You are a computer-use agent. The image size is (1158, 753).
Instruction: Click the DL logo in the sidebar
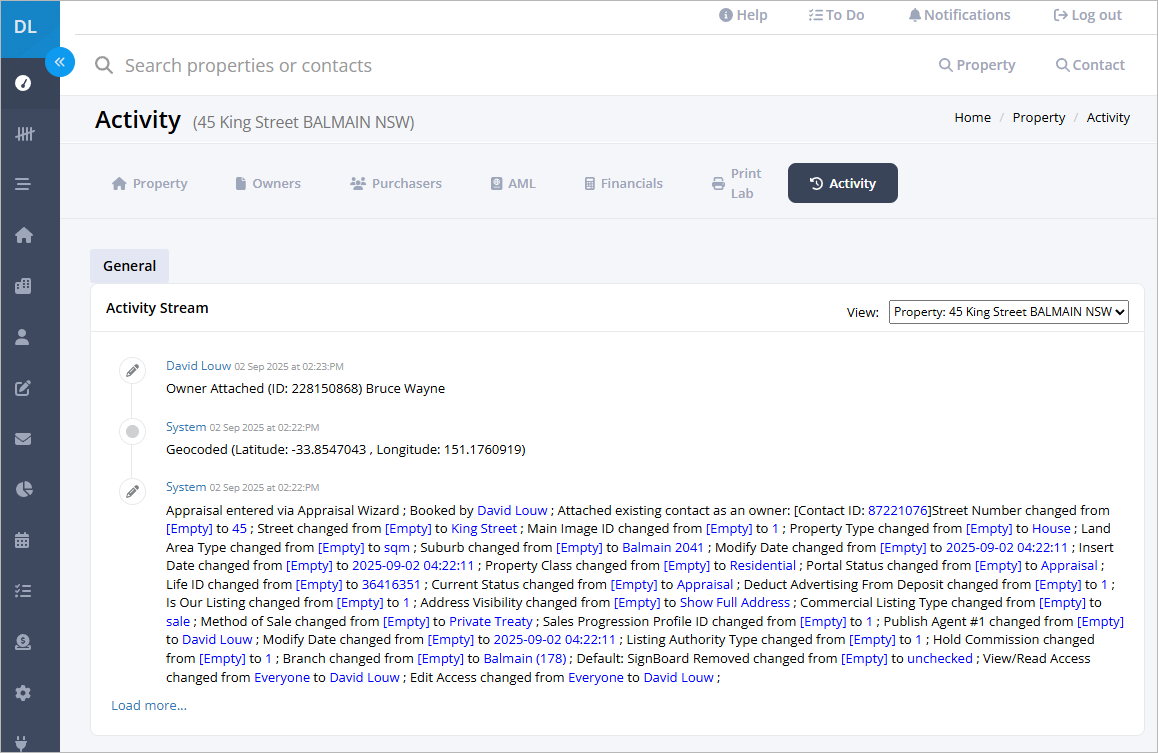(x=26, y=27)
